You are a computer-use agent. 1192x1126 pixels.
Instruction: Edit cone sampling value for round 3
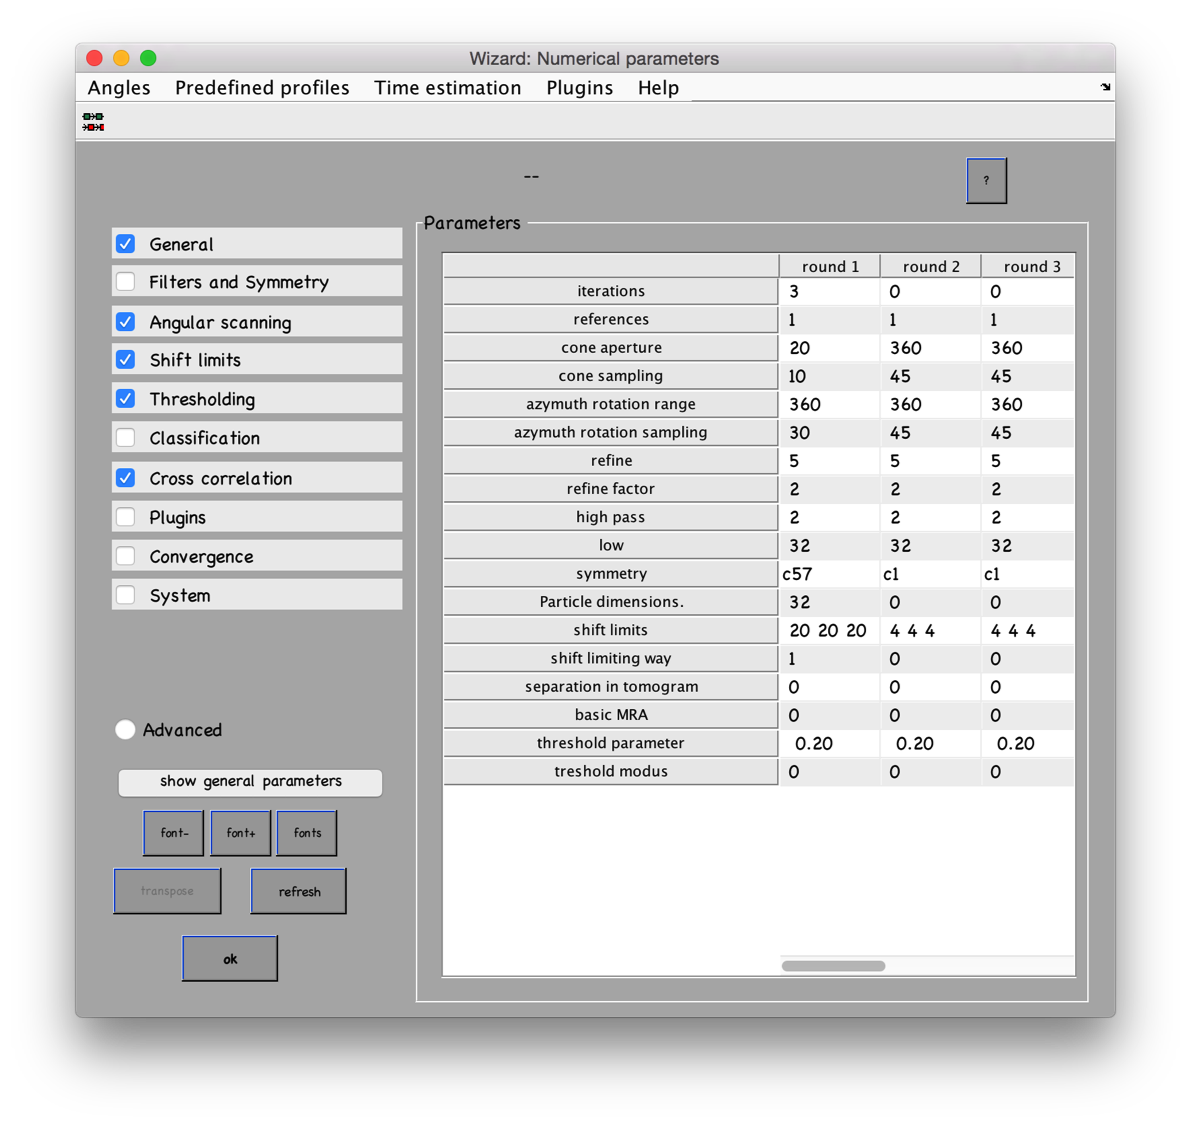1029,376
